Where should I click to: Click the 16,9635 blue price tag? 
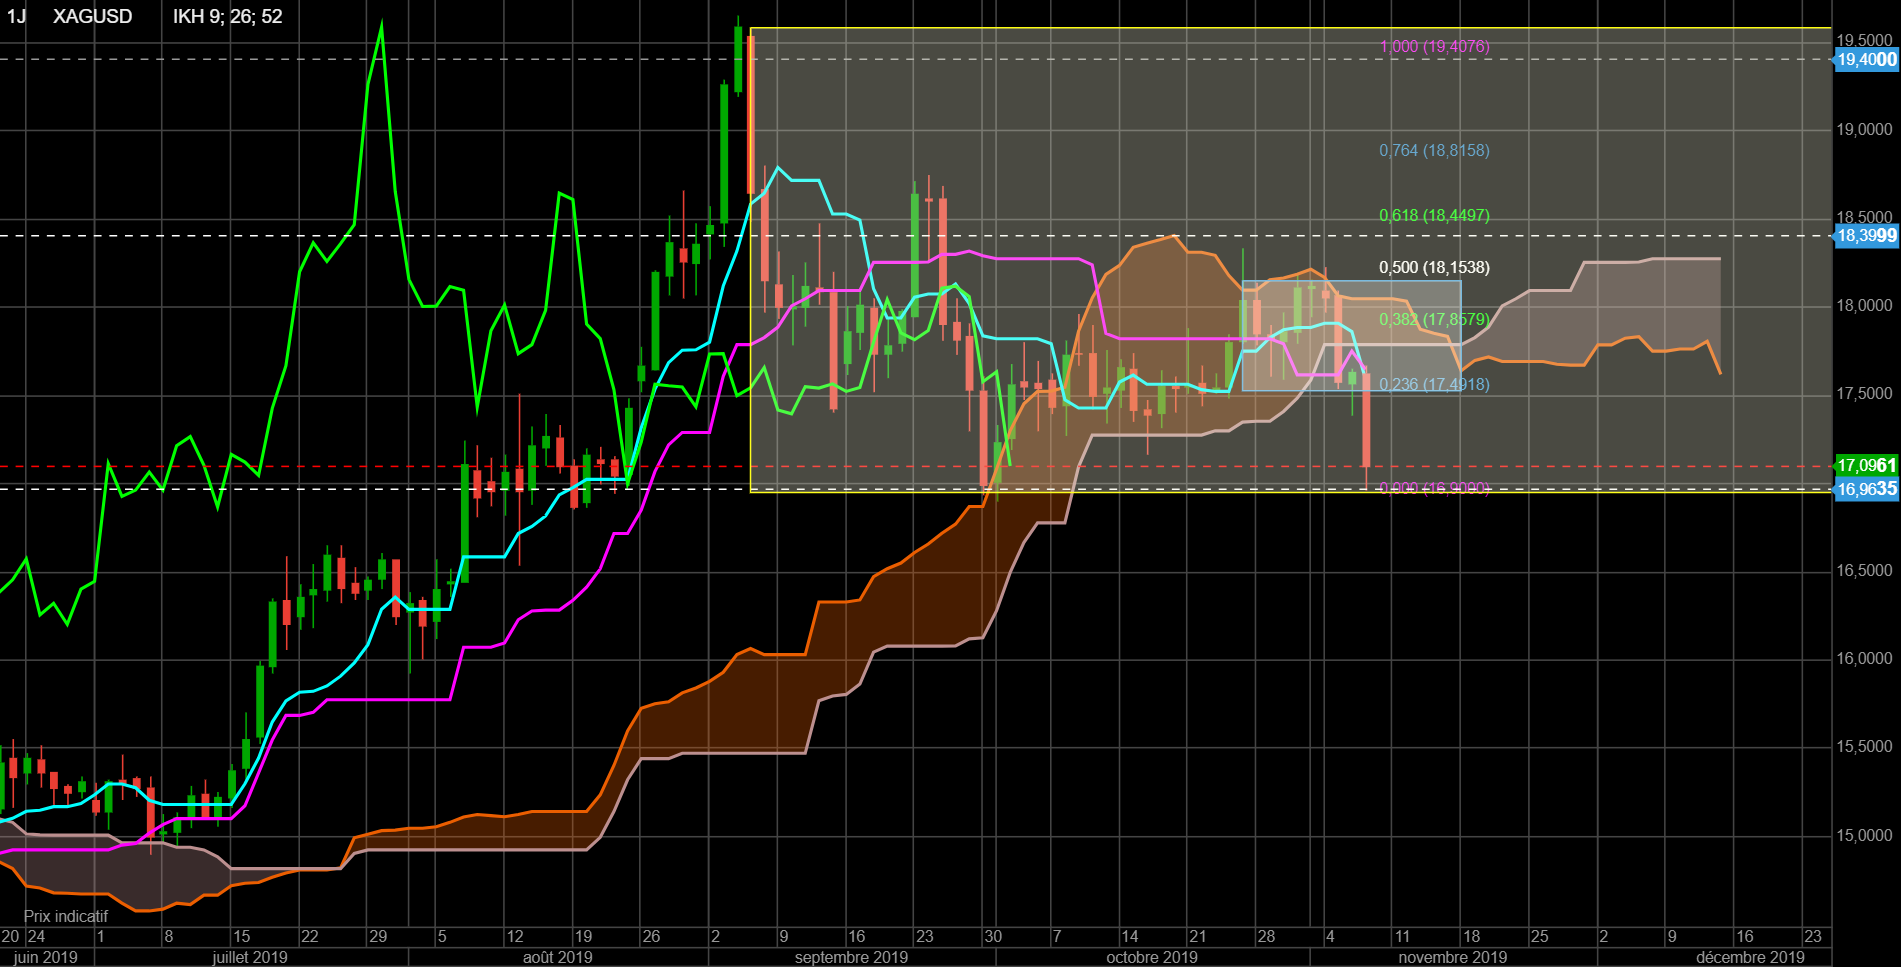[1866, 489]
